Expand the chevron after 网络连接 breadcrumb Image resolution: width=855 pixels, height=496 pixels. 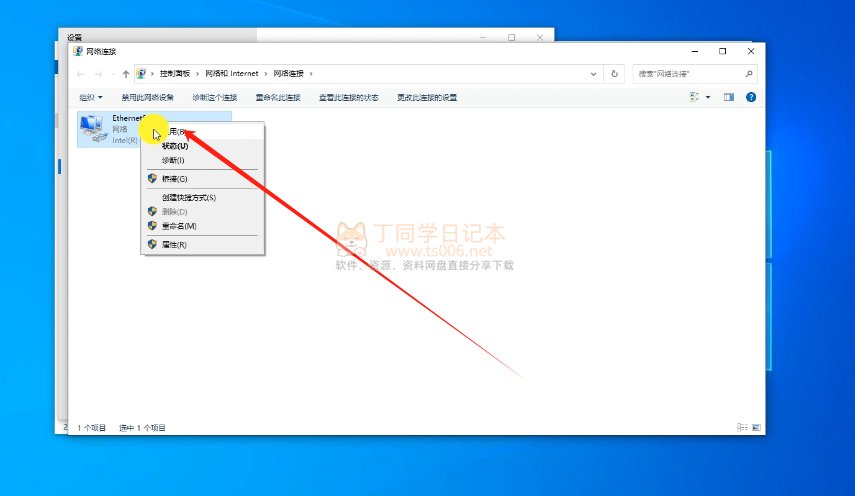(311, 74)
